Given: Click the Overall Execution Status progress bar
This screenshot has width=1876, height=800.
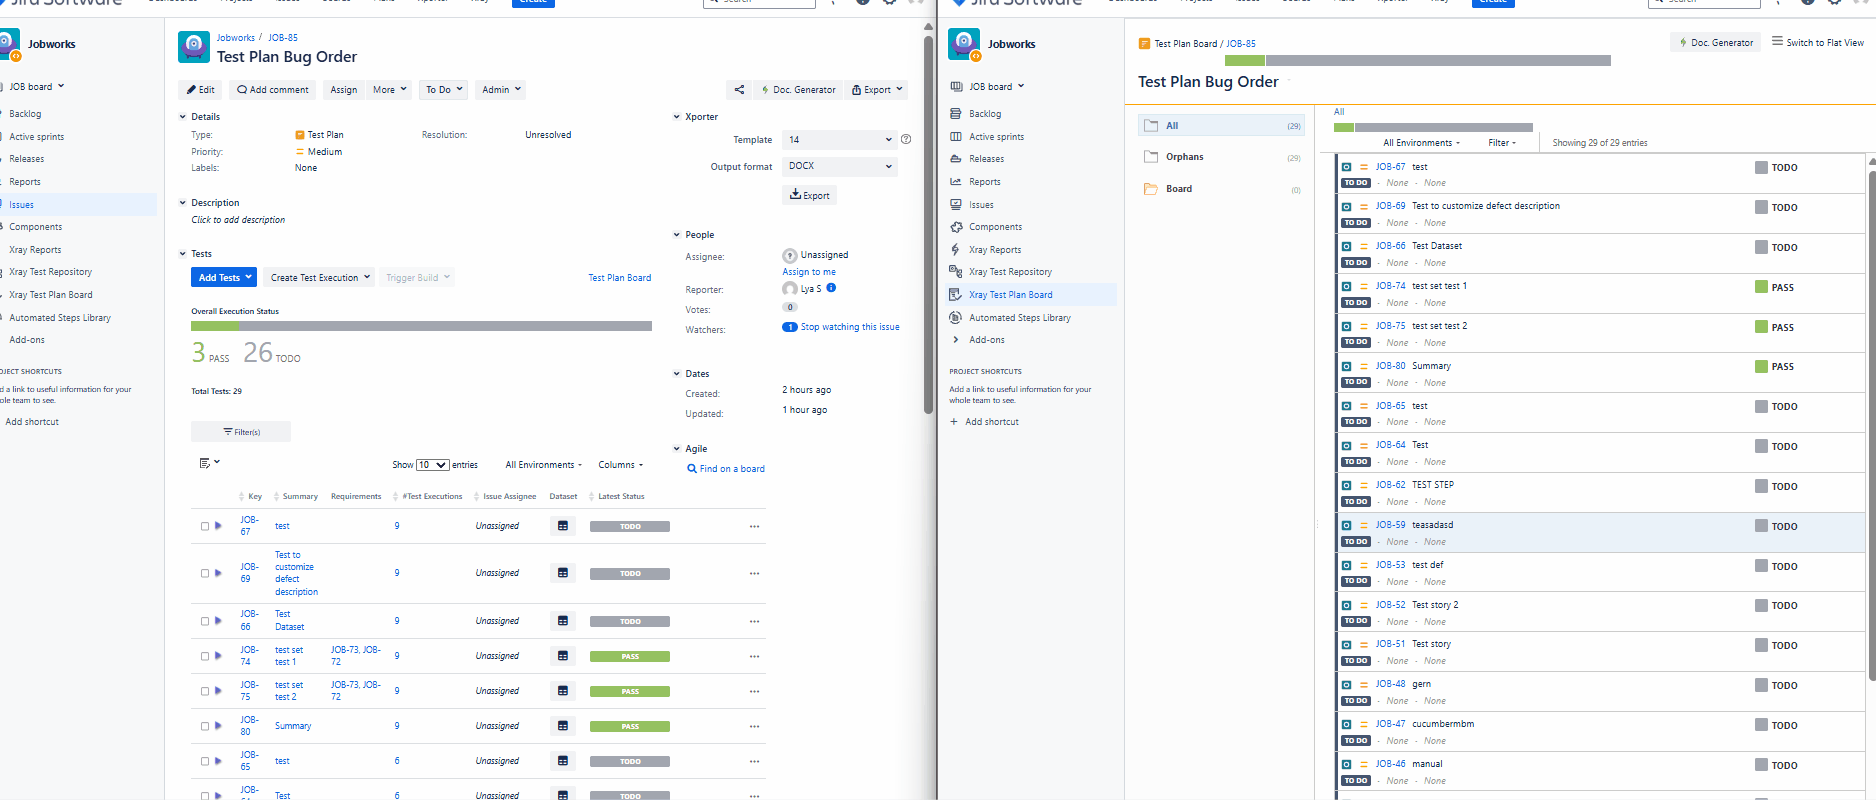Looking at the screenshot, I should pyautogui.click(x=421, y=326).
